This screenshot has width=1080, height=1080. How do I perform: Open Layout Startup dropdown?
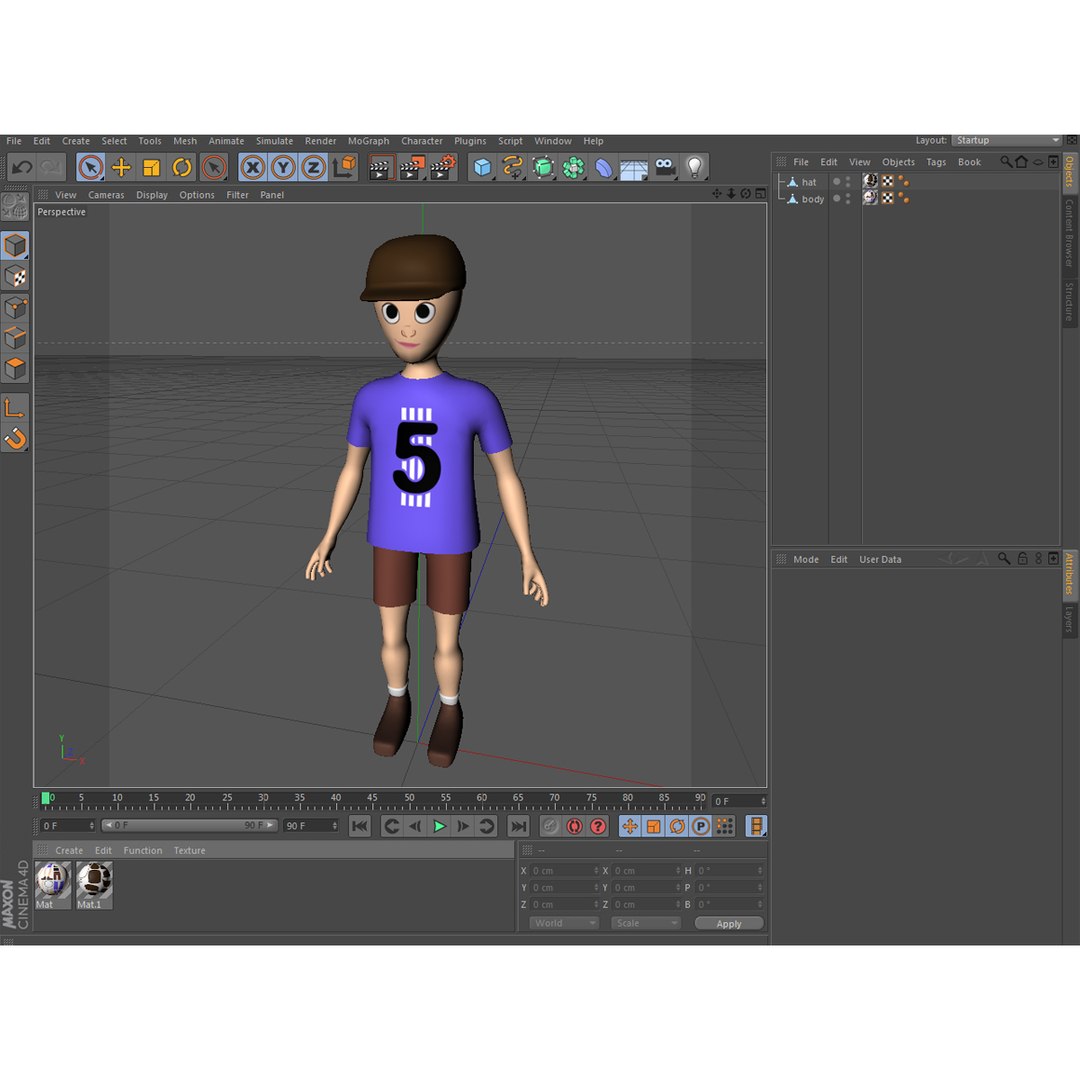pos(1006,140)
